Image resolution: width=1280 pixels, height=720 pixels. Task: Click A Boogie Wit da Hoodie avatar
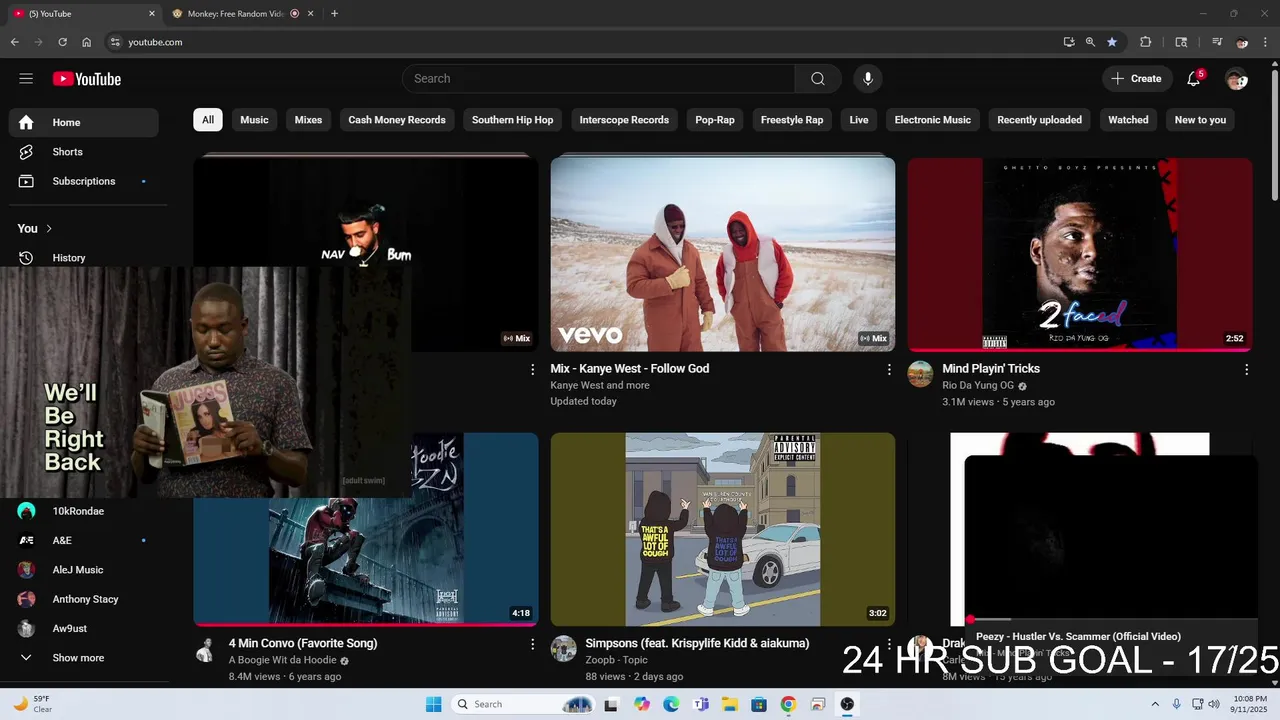click(206, 649)
